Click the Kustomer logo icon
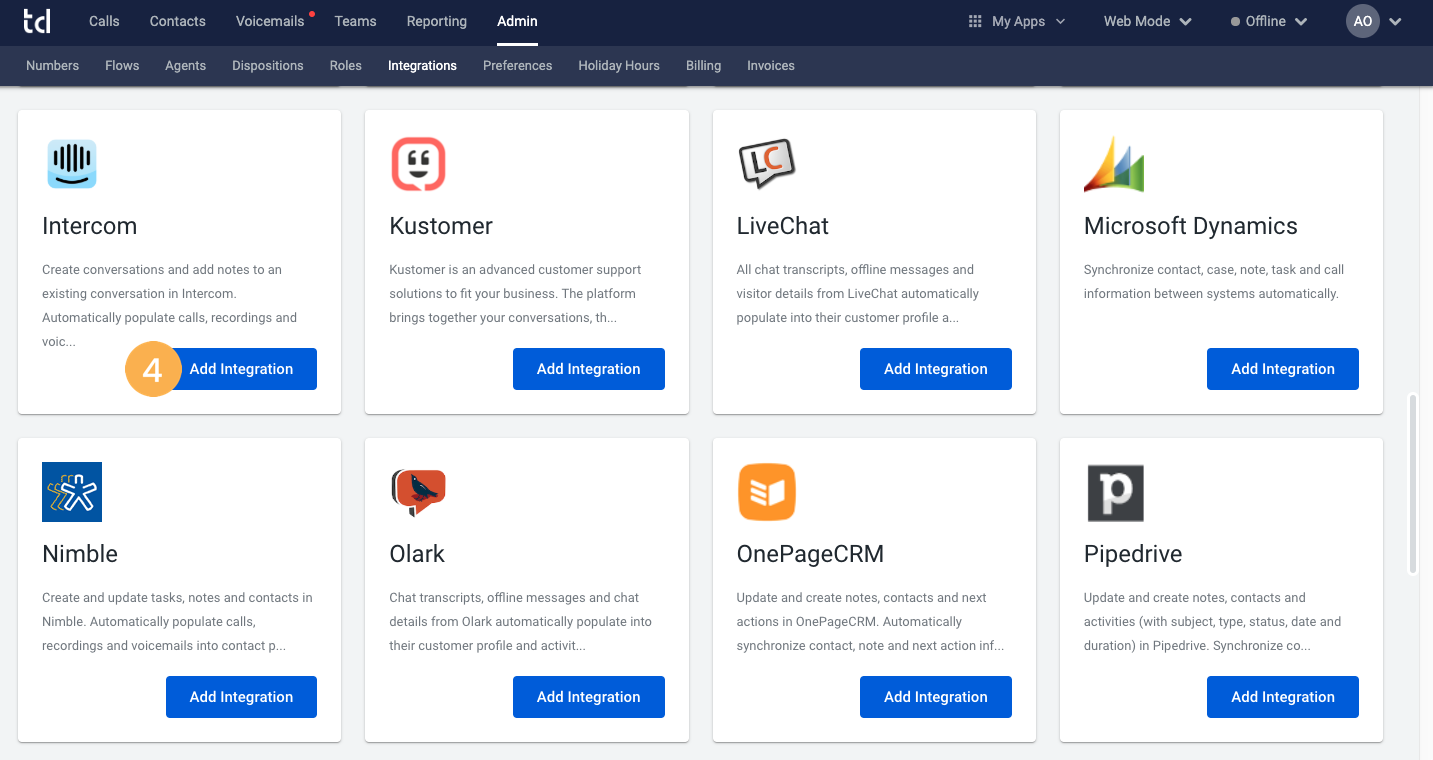Image resolution: width=1433 pixels, height=760 pixels. coord(418,164)
